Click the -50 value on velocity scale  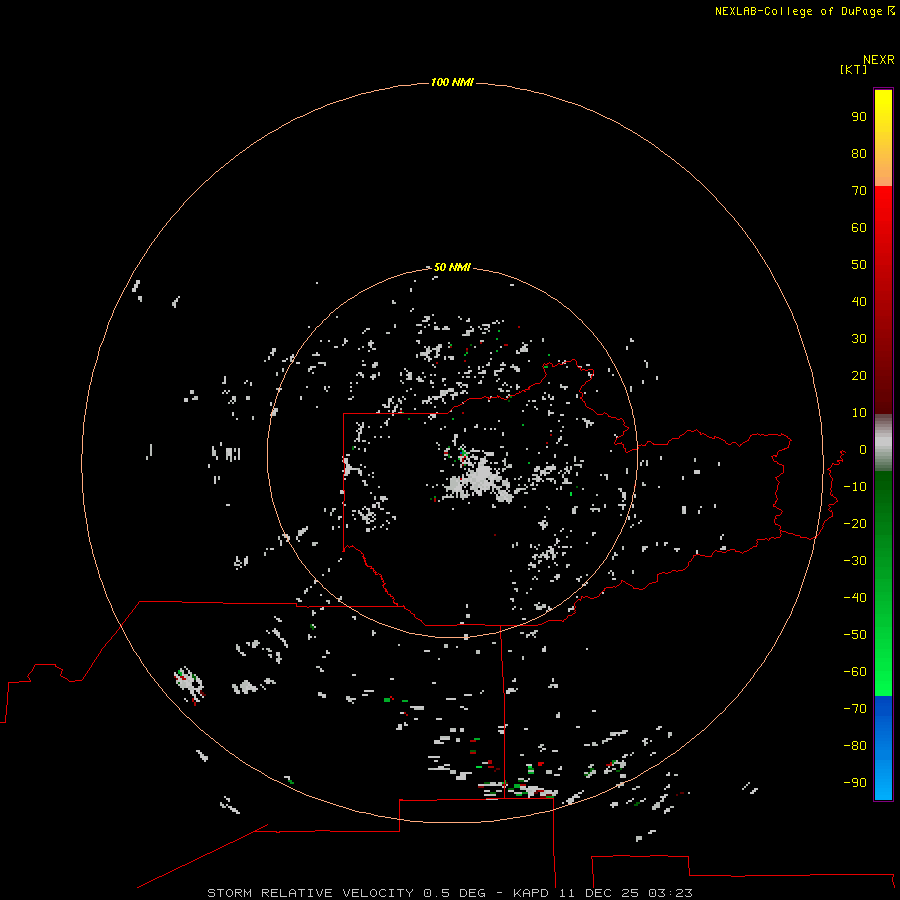coord(855,634)
